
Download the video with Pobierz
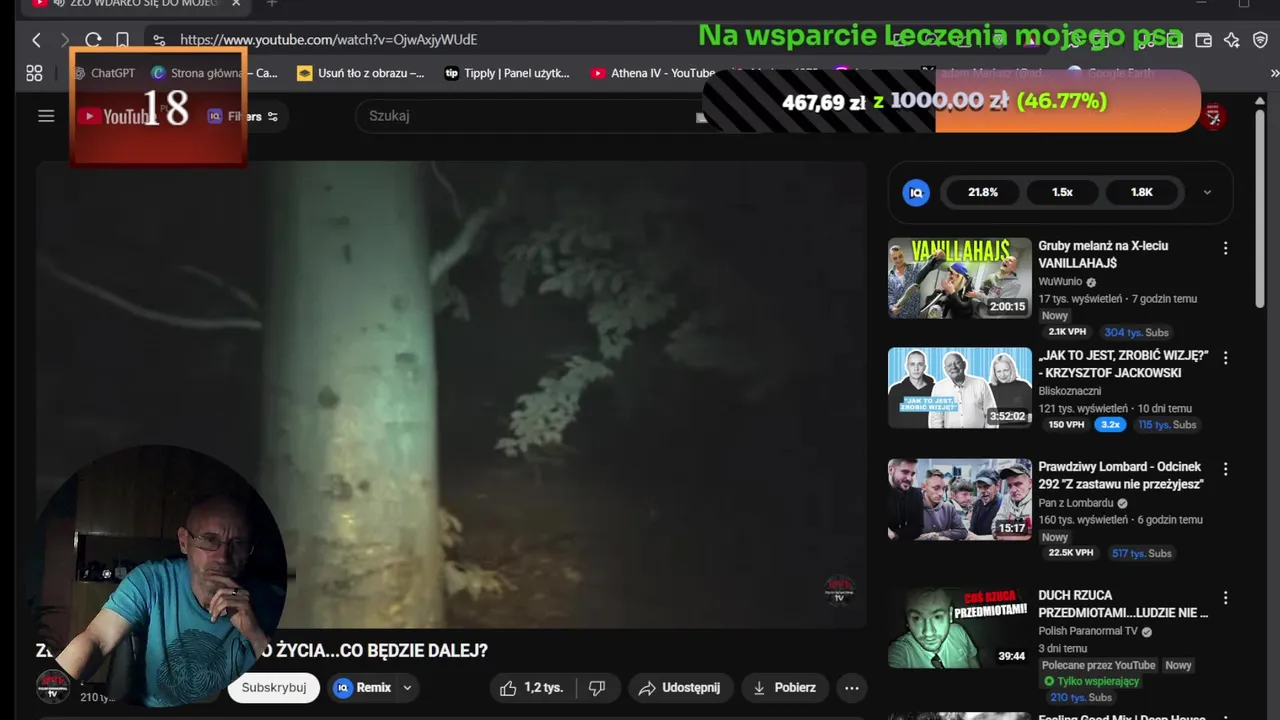[785, 688]
